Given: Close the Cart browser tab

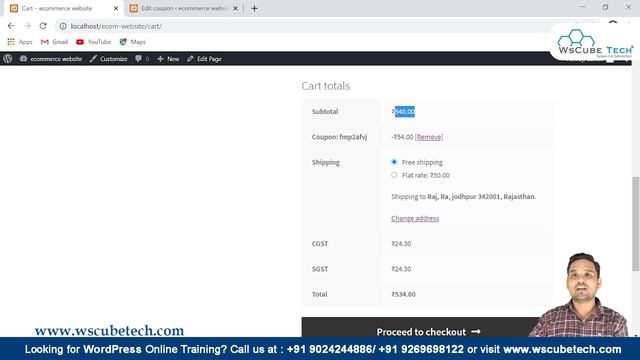Looking at the screenshot, I should [116, 8].
